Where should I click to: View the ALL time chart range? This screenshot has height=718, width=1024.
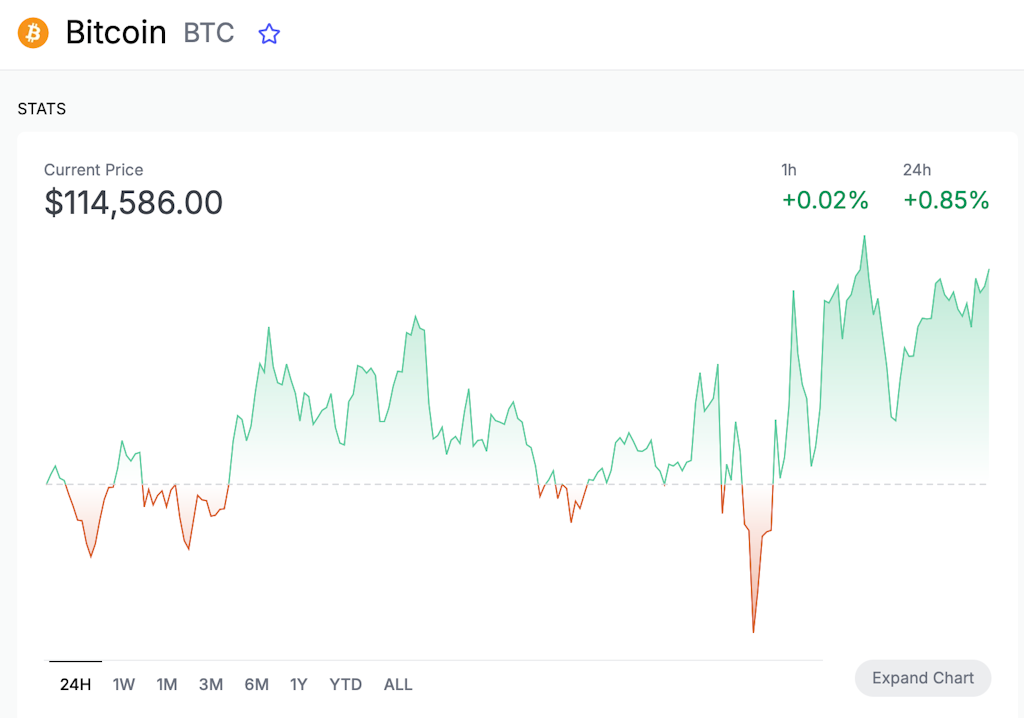click(398, 684)
